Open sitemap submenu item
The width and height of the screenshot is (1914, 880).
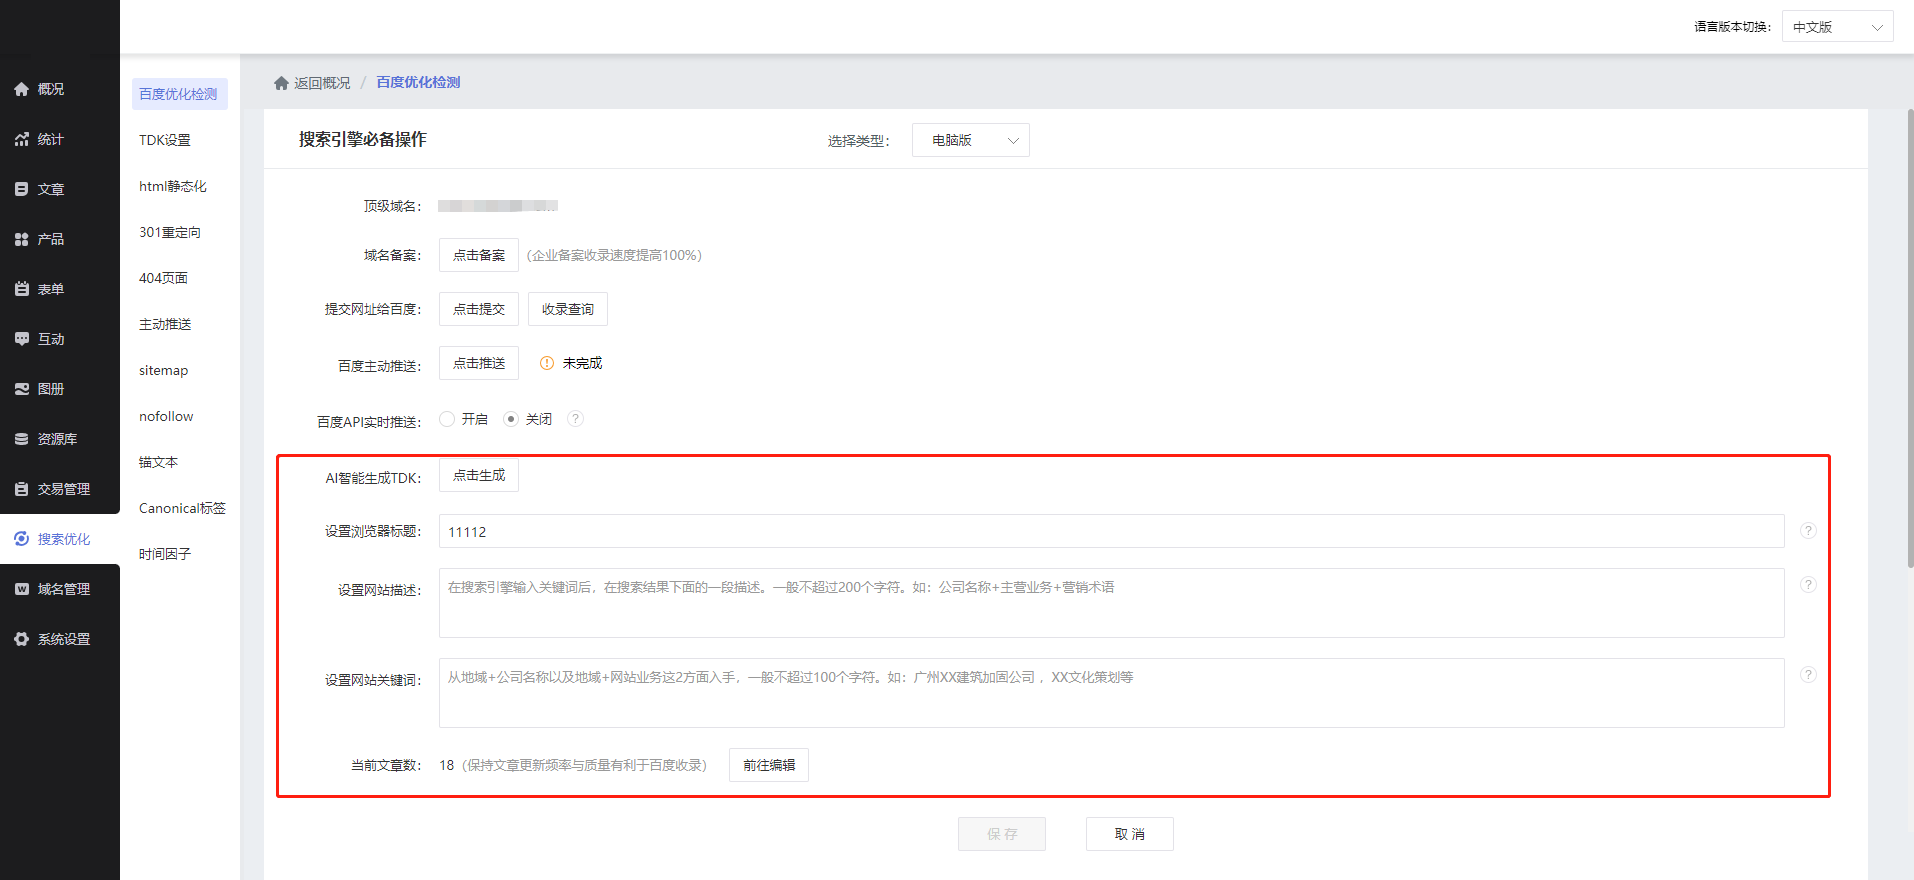point(163,370)
